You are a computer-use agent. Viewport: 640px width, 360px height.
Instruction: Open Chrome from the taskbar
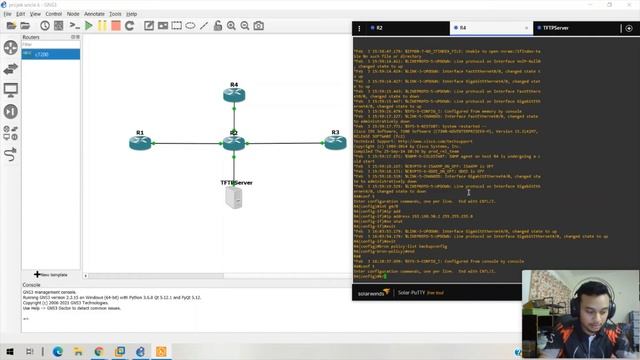click(x=99, y=351)
